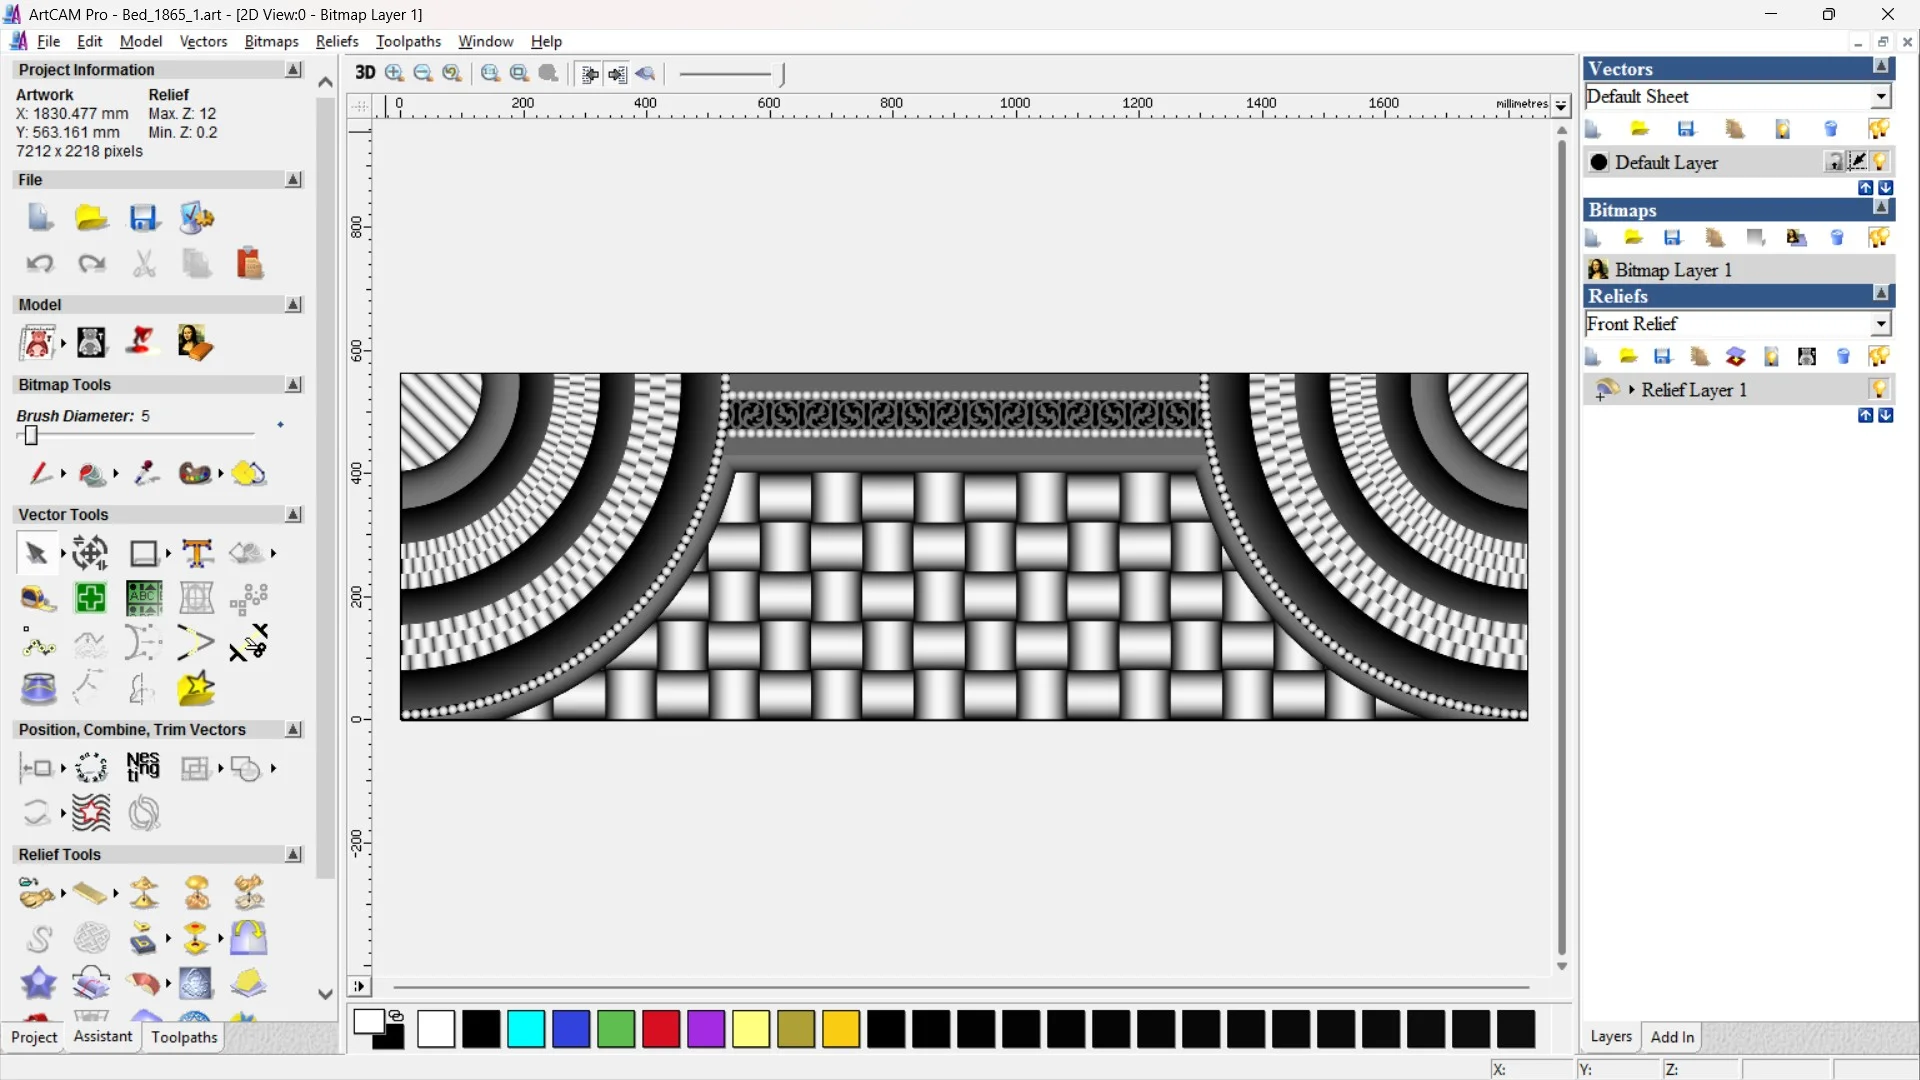
Task: Pick the cyan color swatch
Action: pyautogui.click(x=526, y=1029)
